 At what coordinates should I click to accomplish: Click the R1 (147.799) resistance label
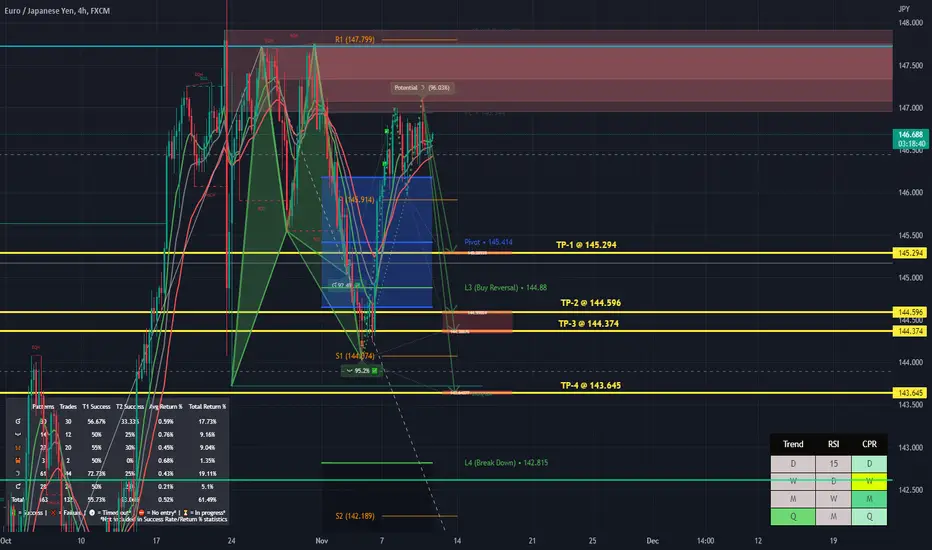tap(355, 39)
